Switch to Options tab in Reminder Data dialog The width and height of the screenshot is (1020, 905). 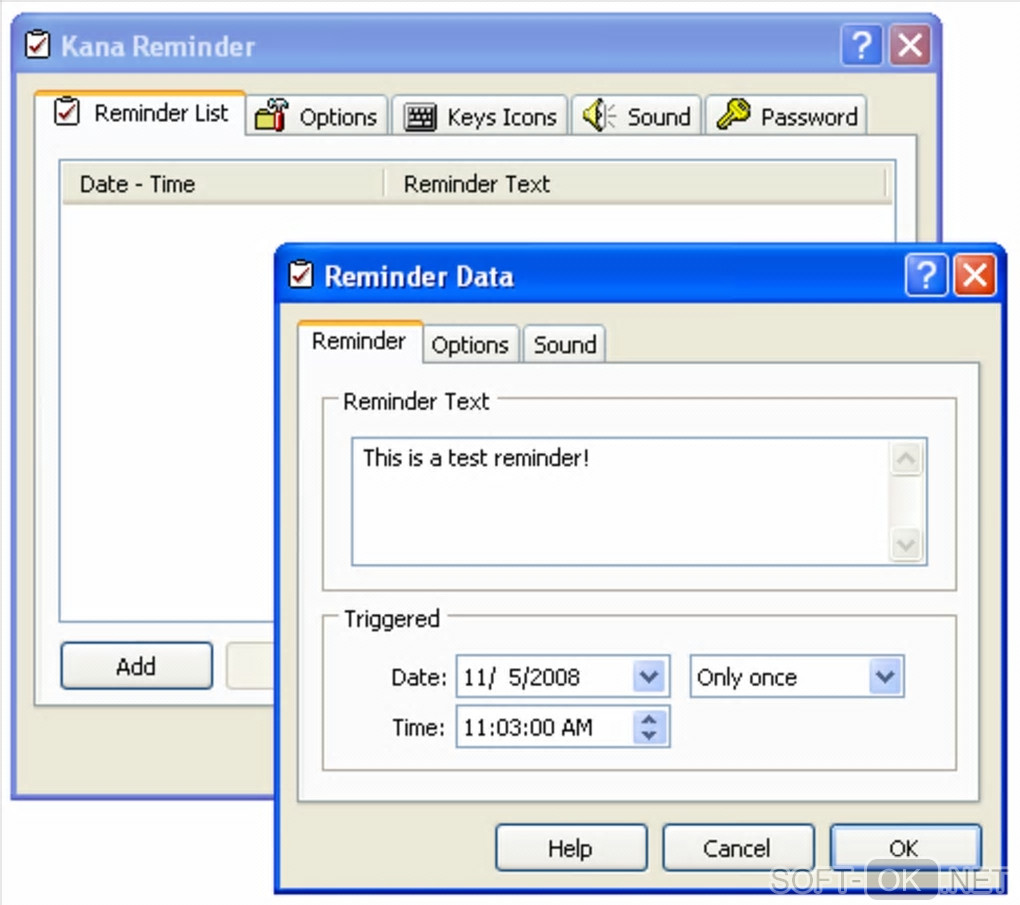coord(470,344)
